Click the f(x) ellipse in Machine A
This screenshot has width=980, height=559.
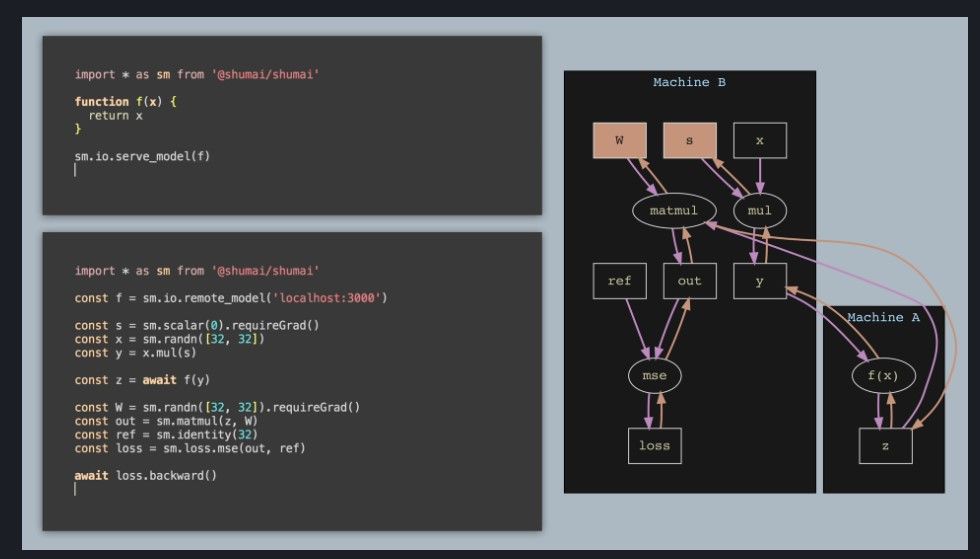[885, 376]
